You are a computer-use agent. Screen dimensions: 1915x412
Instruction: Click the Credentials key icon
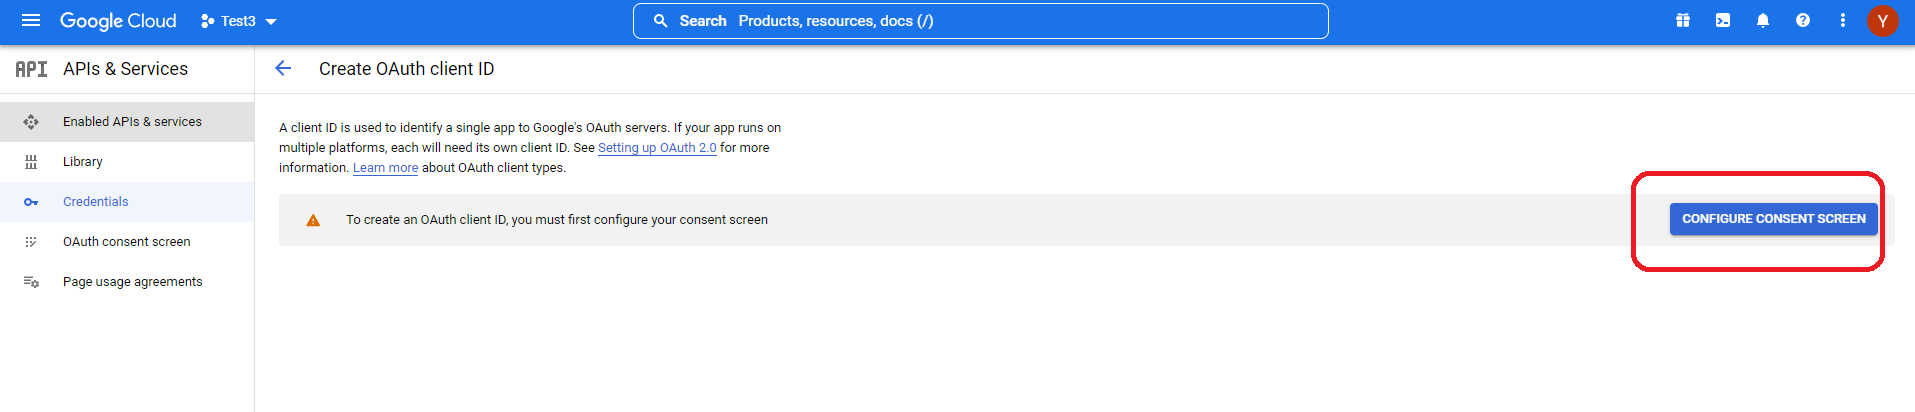point(31,202)
